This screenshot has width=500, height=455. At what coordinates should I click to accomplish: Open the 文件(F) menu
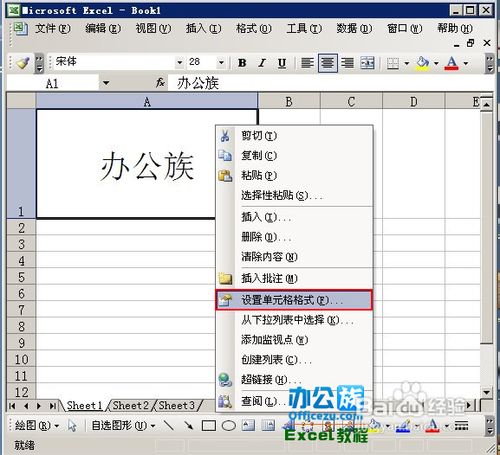pyautogui.click(x=53, y=29)
